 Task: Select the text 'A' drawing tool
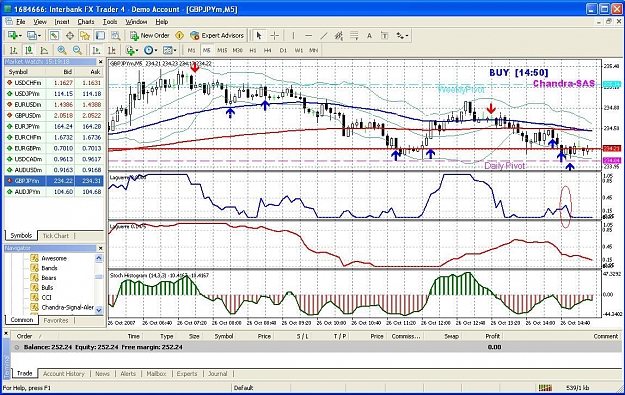tap(369, 35)
